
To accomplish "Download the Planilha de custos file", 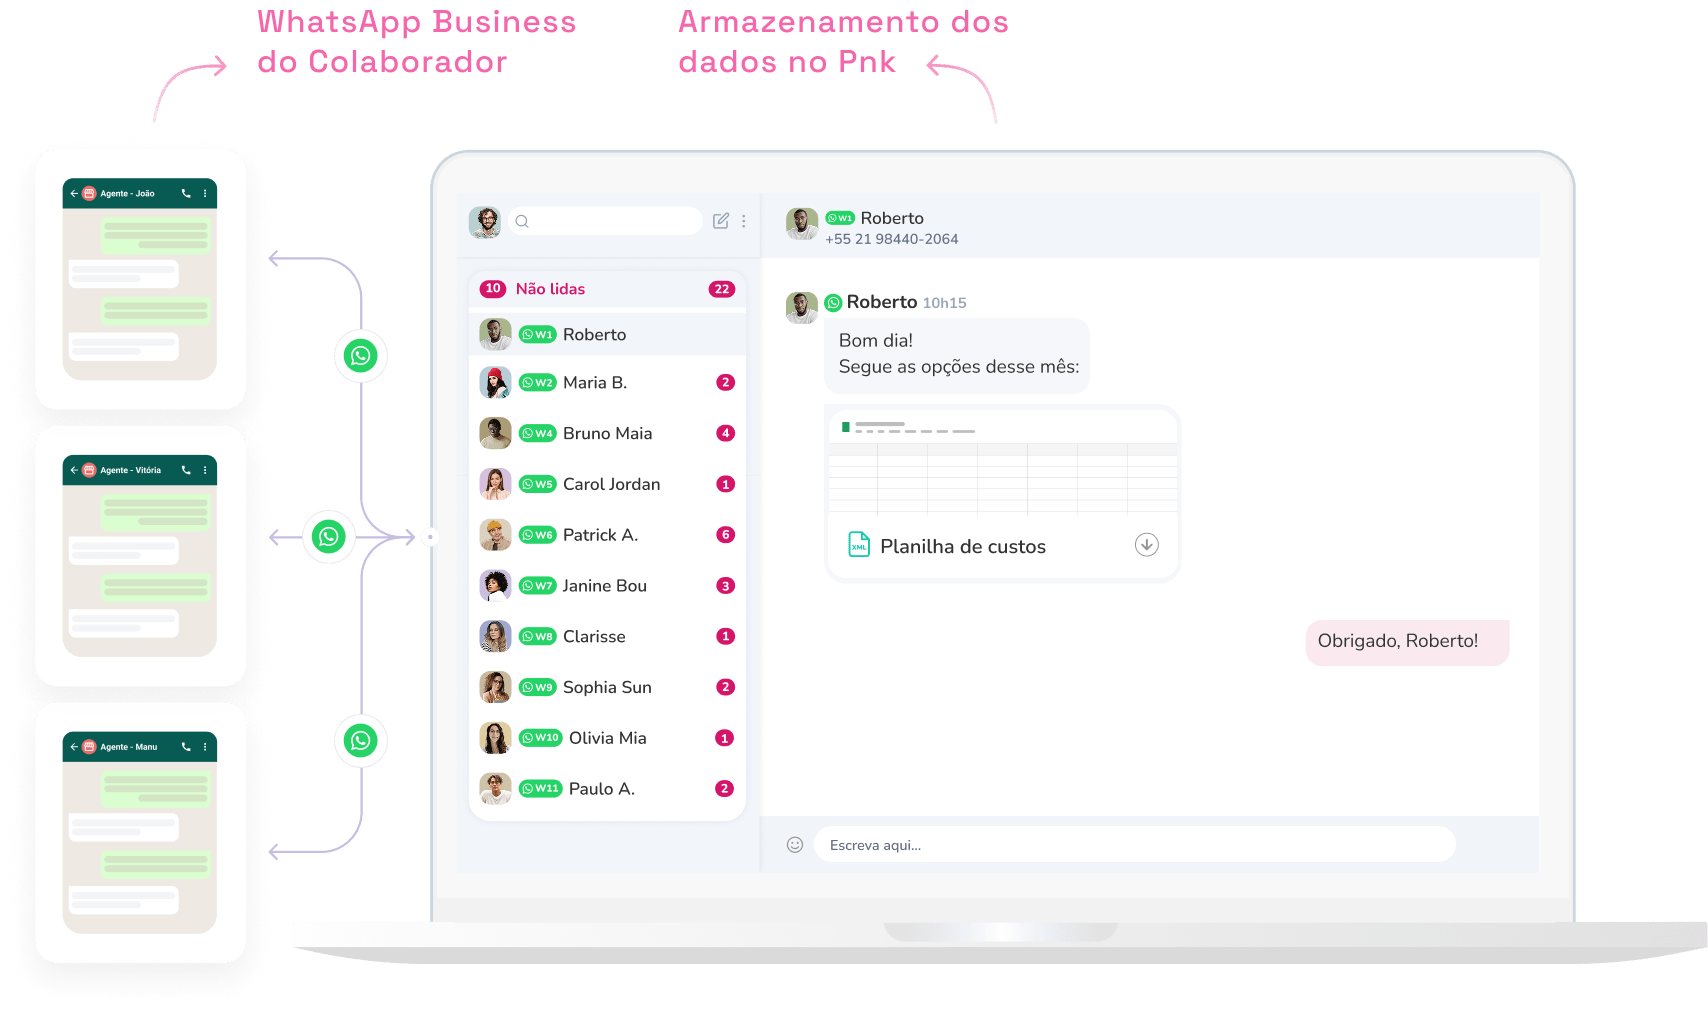I will point(1146,545).
